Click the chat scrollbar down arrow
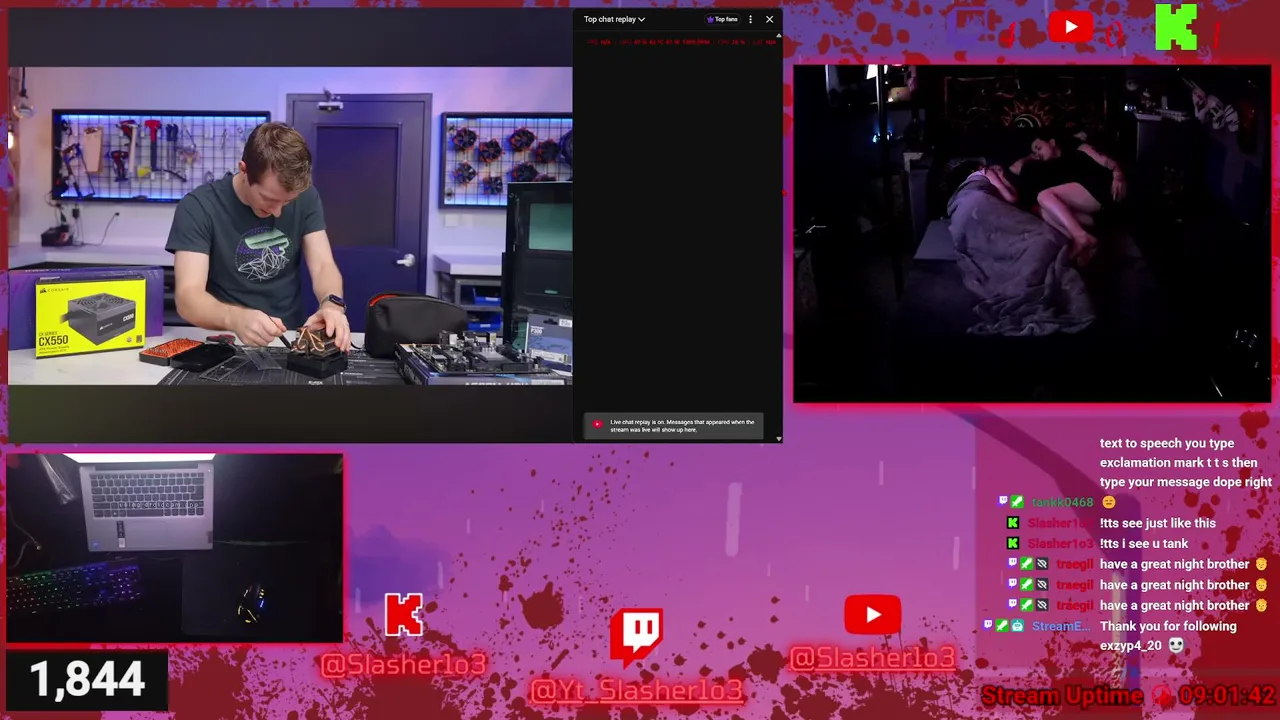Screen dimensions: 1280x720 click(x=779, y=438)
